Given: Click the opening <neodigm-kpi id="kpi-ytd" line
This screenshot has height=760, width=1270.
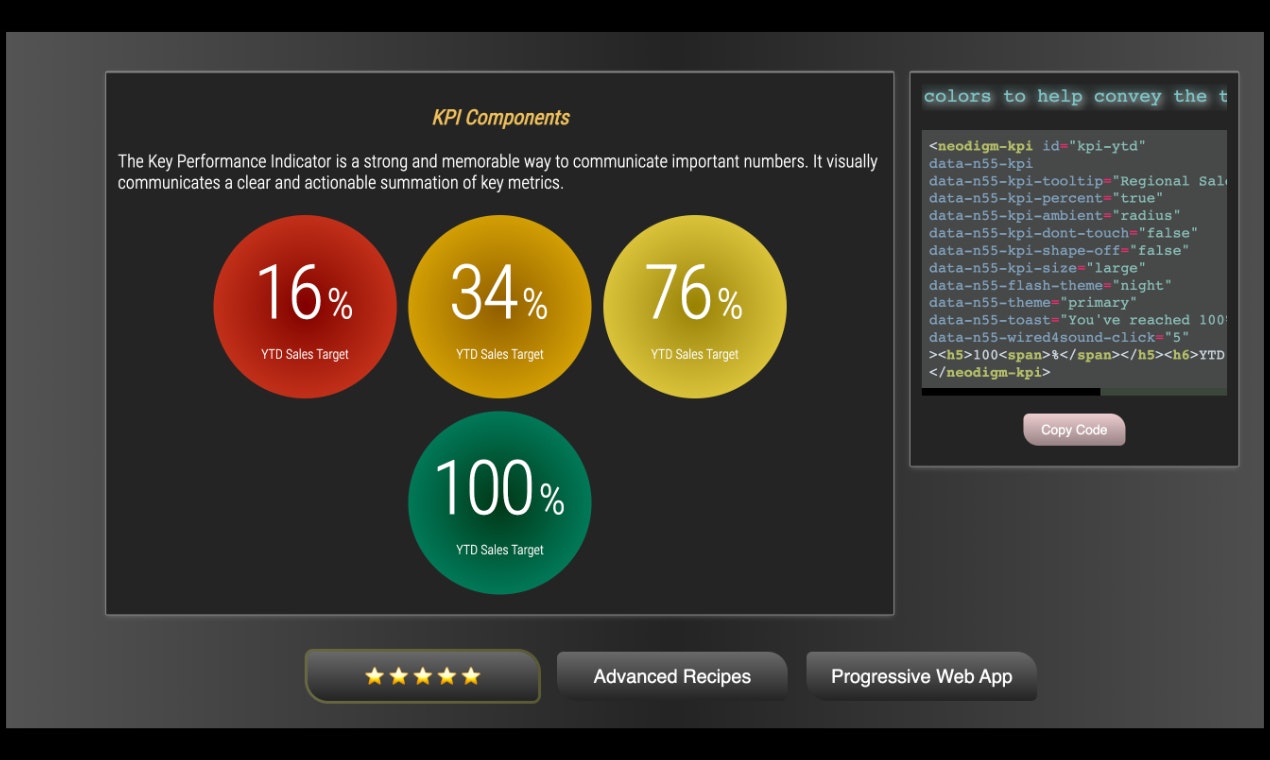Looking at the screenshot, I should coord(1037,146).
